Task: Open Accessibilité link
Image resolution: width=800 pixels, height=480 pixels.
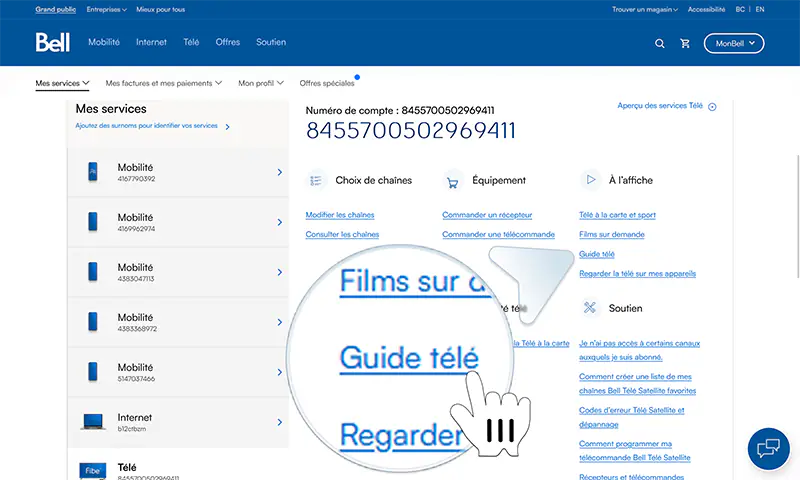Action: [x=706, y=9]
